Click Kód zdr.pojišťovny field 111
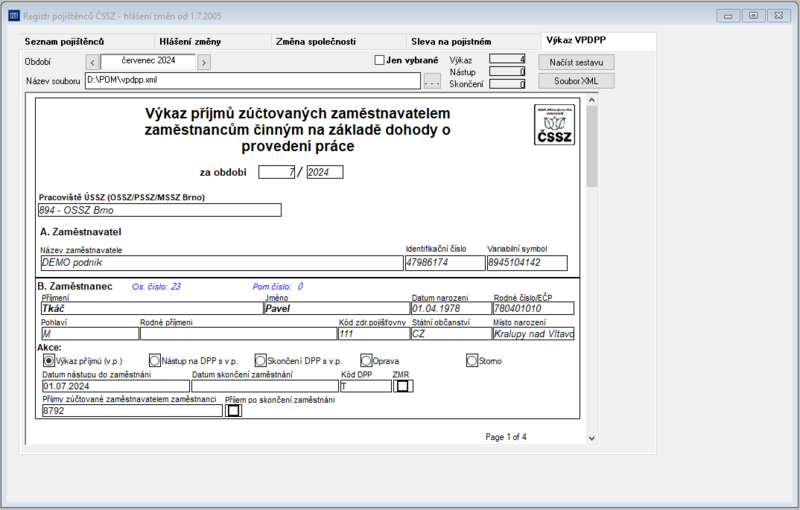This screenshot has width=800, height=510. click(x=374, y=334)
